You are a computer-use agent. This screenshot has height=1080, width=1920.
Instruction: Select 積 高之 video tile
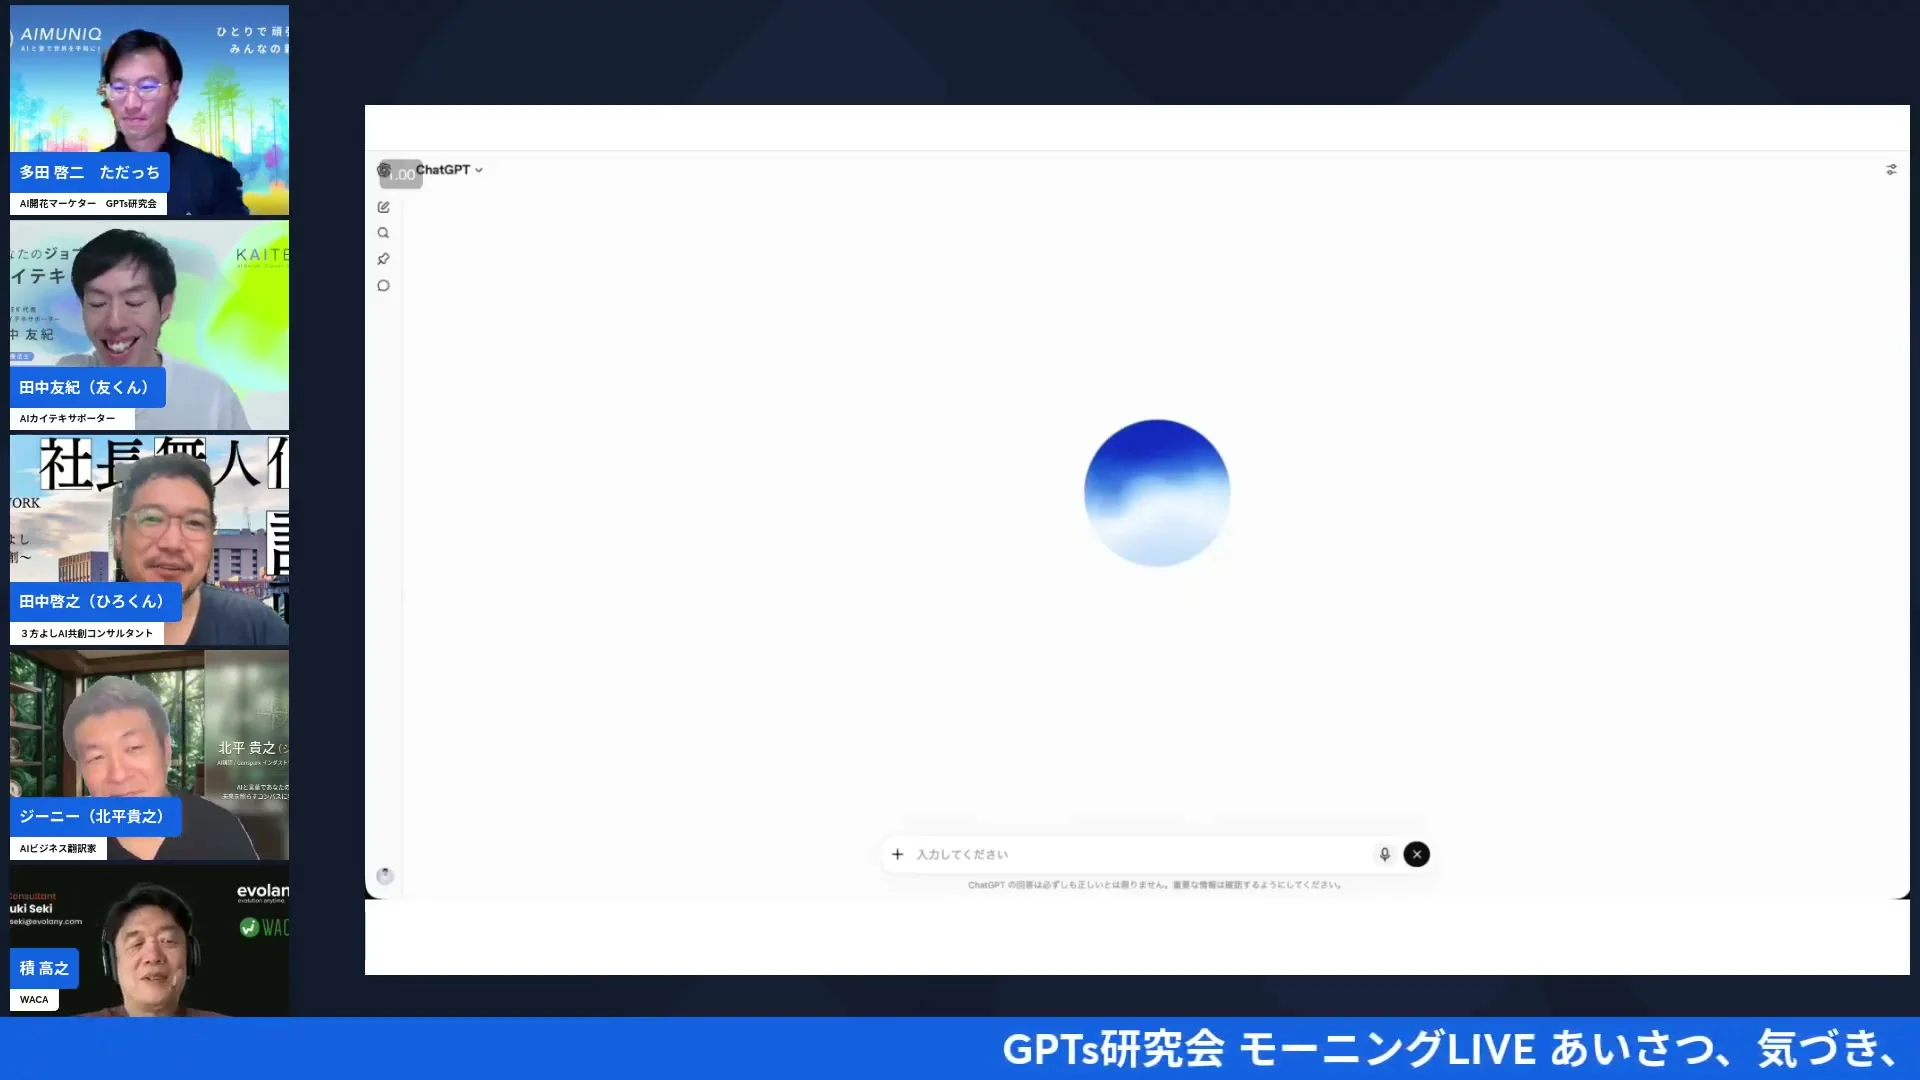click(149, 941)
